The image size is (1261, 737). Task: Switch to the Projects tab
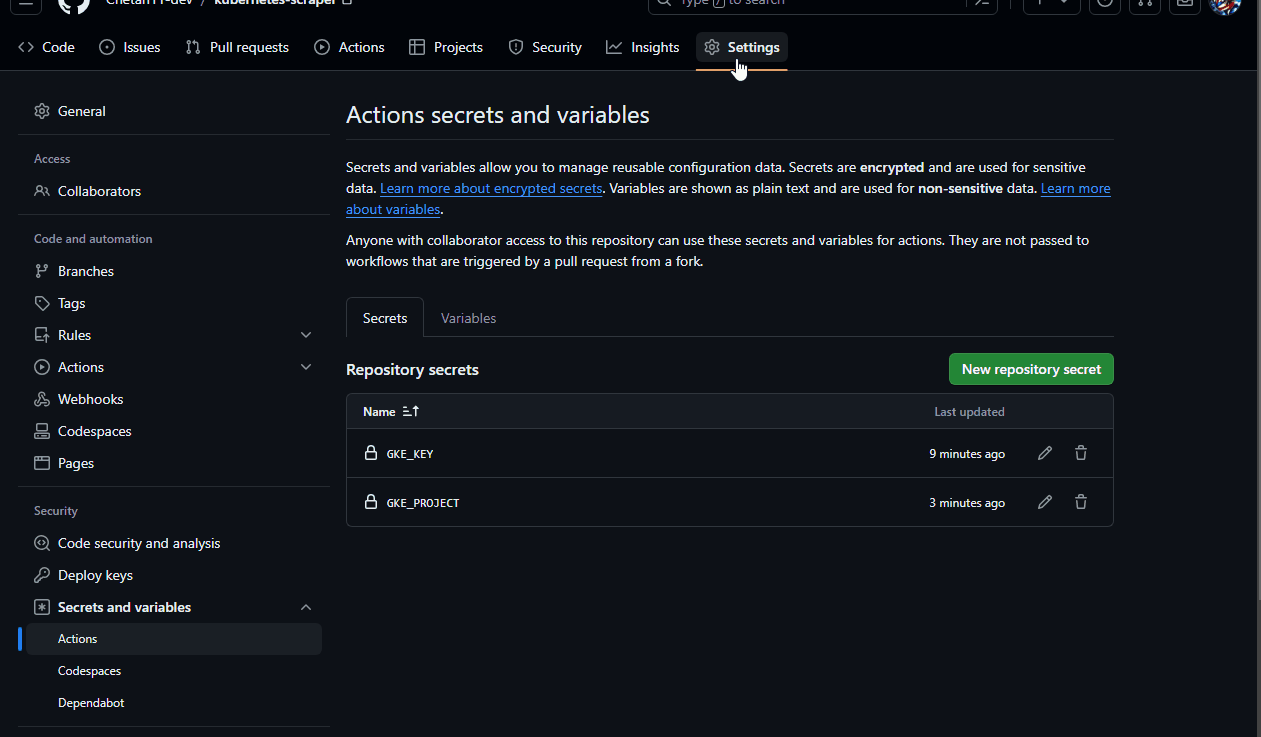coord(446,47)
